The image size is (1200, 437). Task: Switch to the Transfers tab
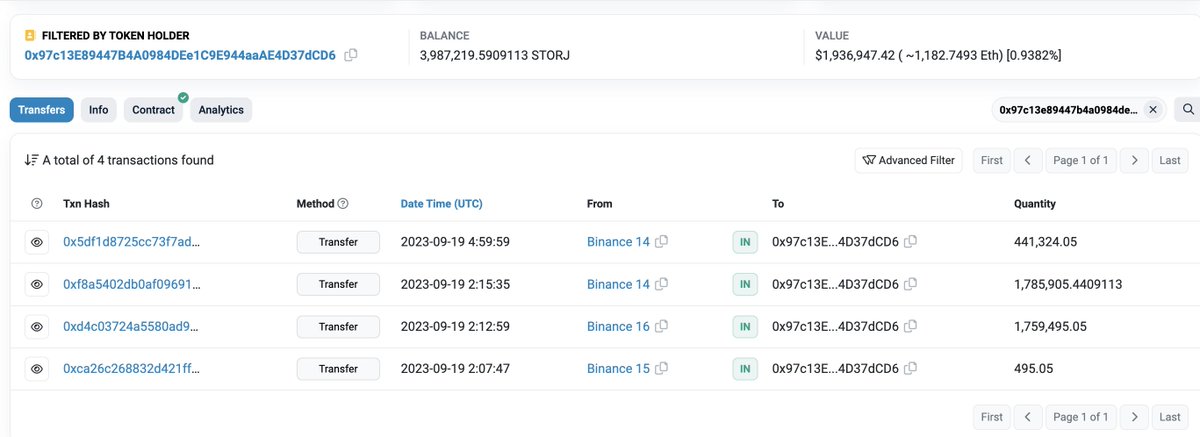click(x=42, y=110)
